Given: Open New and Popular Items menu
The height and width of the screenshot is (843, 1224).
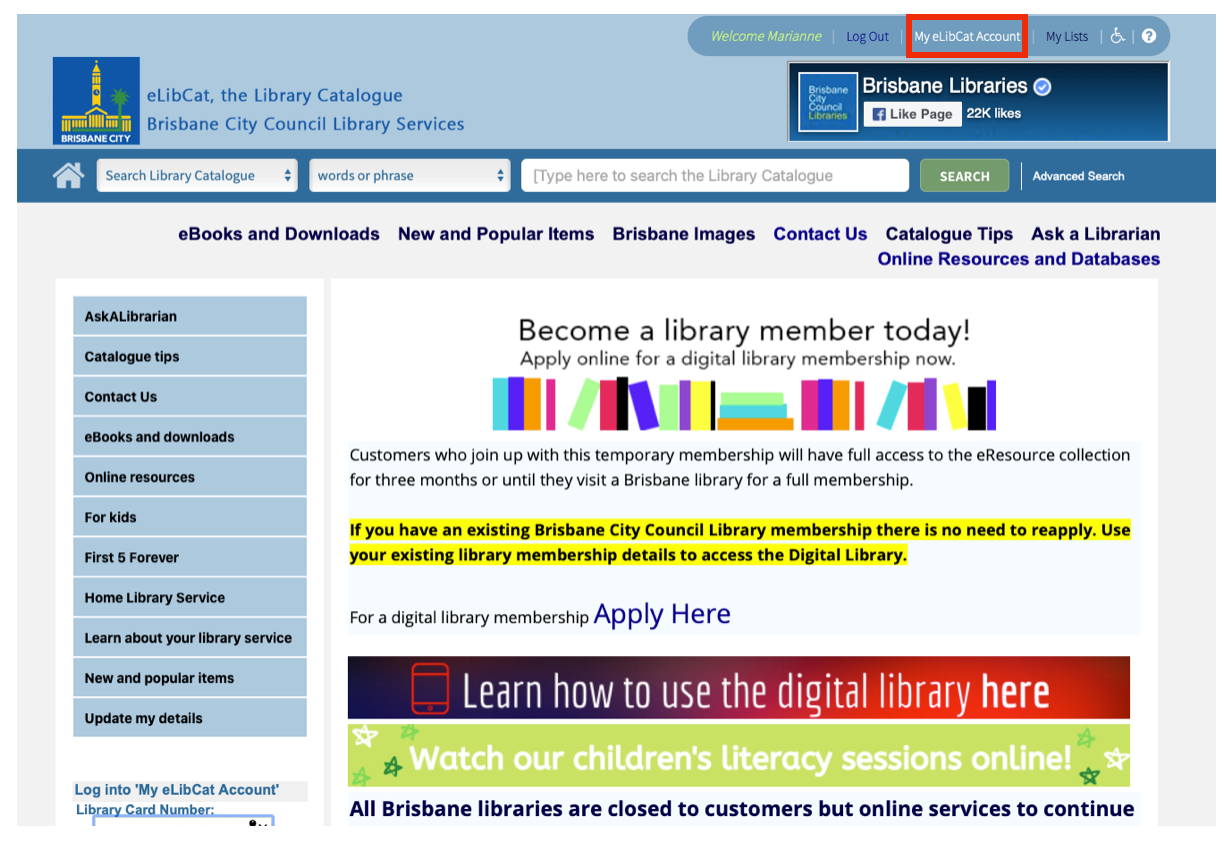Looking at the screenshot, I should 496,234.
